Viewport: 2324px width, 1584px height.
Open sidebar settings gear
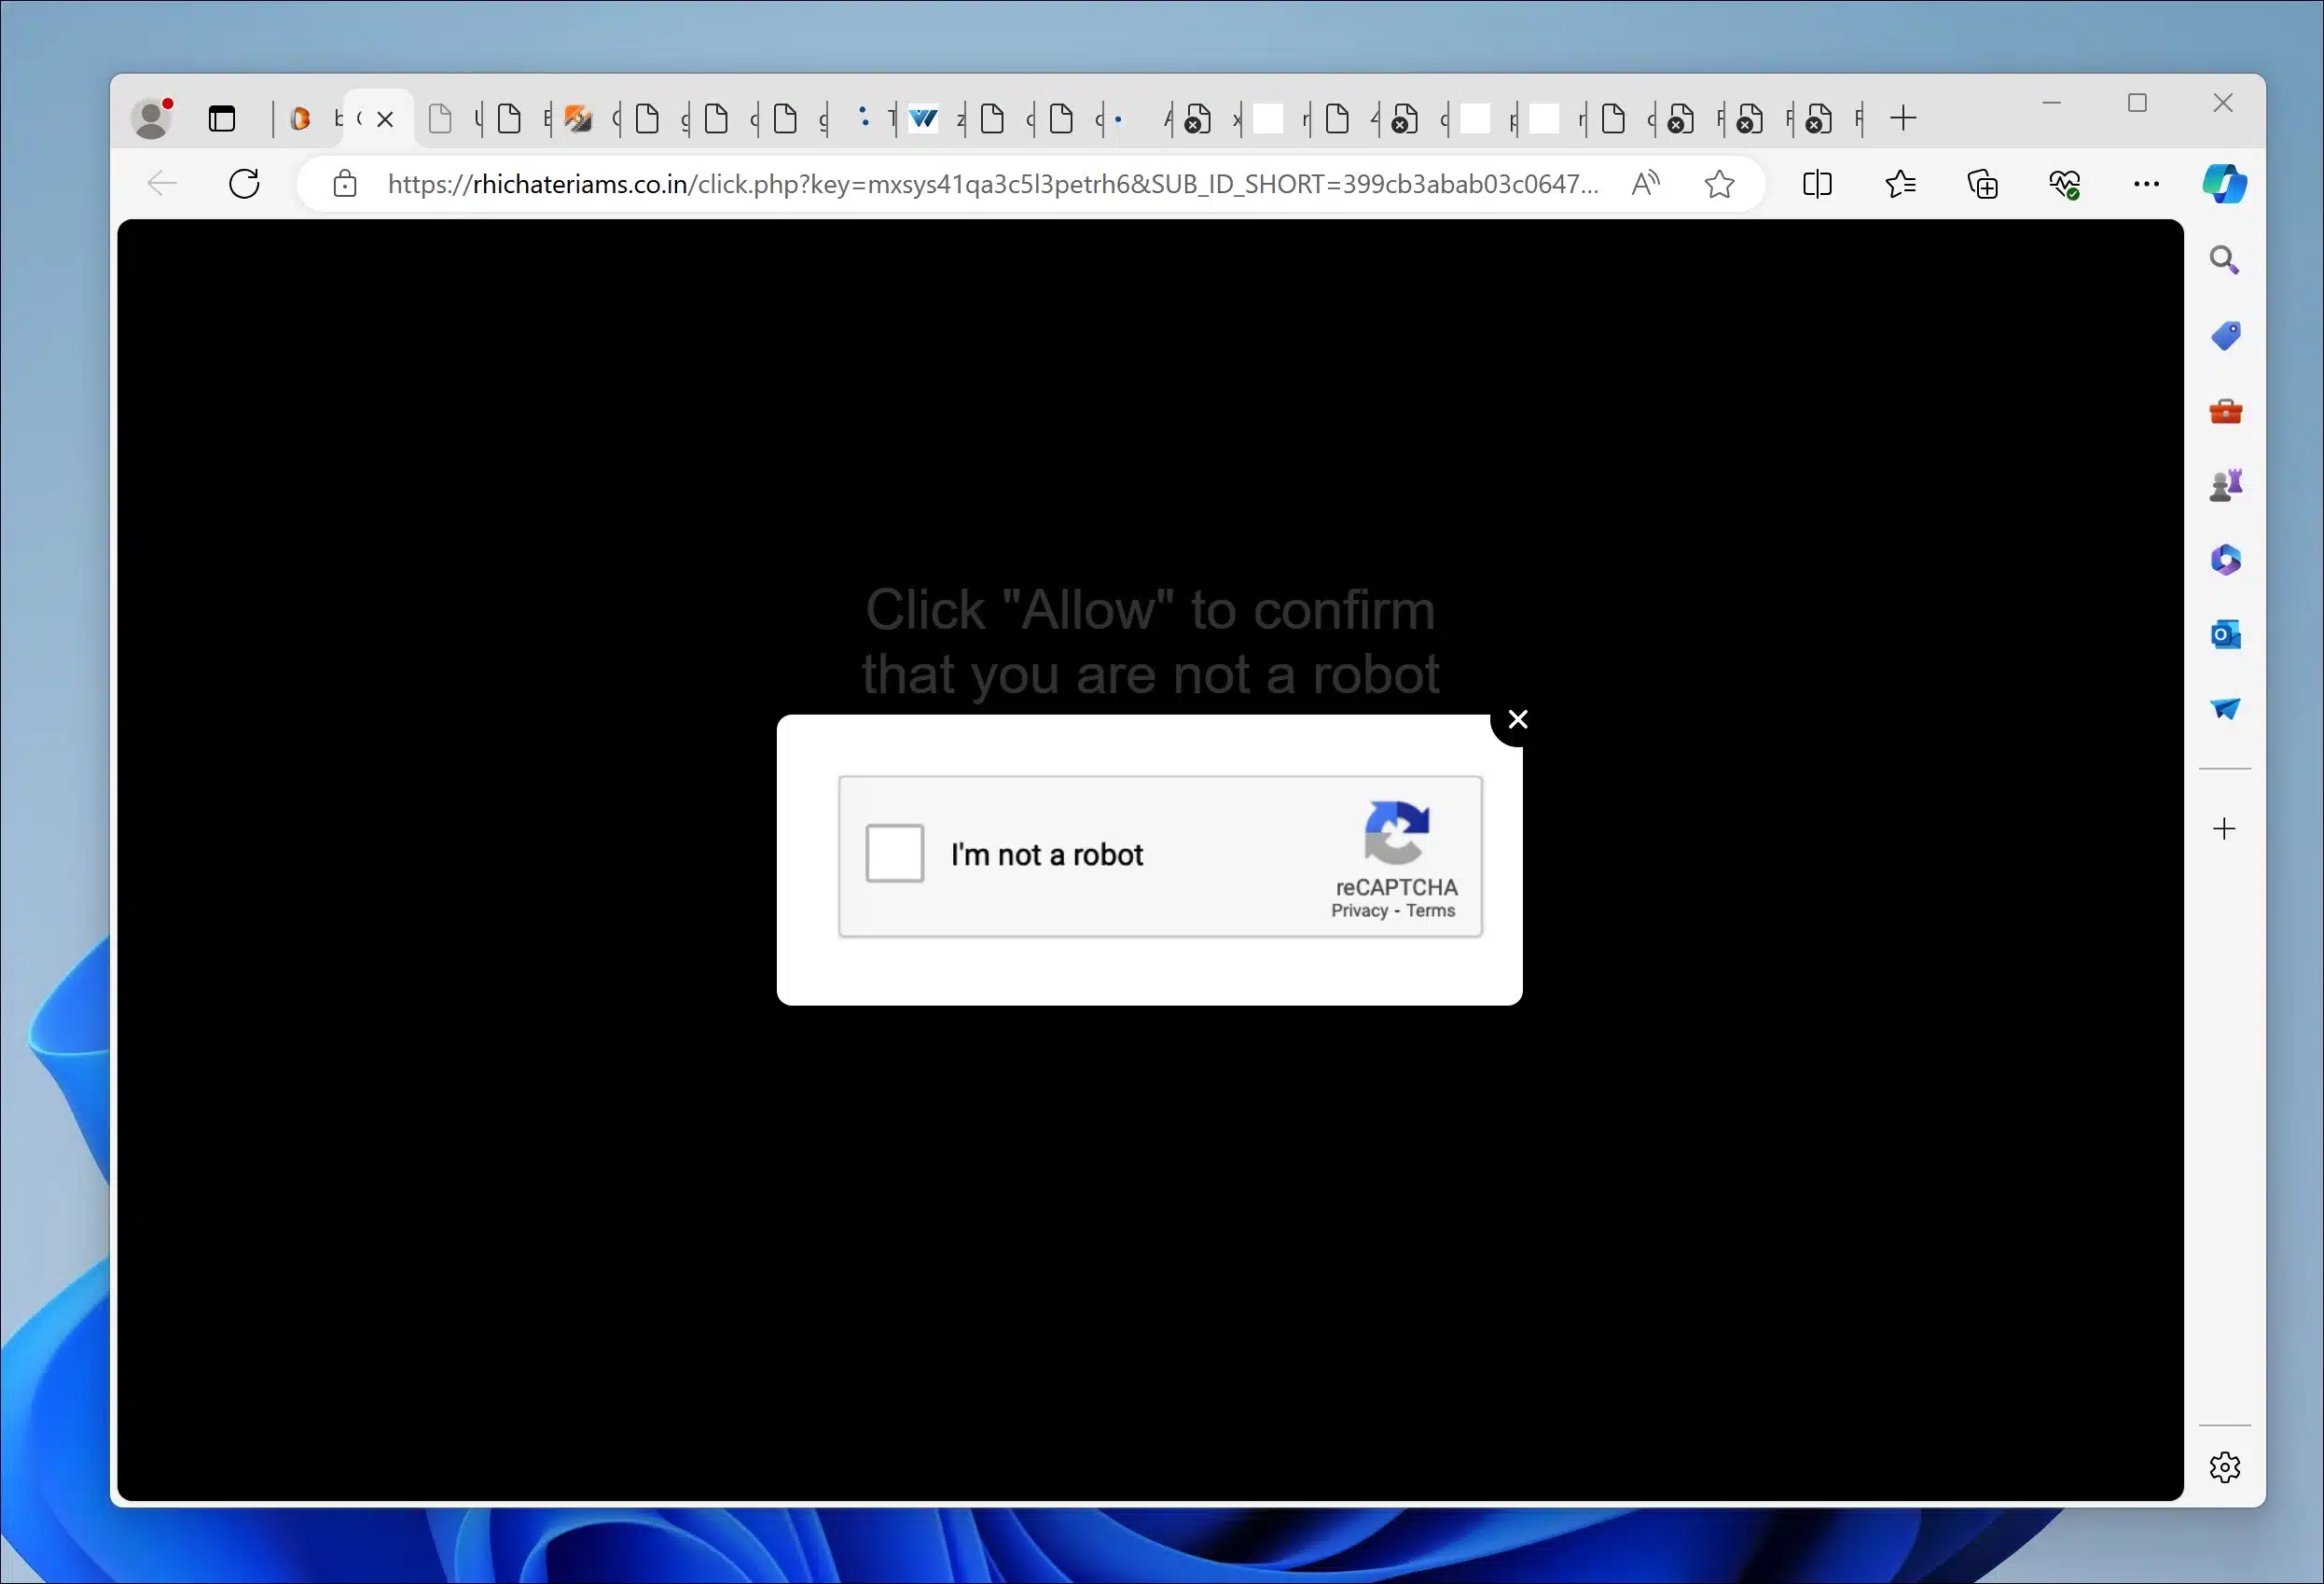click(2224, 1467)
